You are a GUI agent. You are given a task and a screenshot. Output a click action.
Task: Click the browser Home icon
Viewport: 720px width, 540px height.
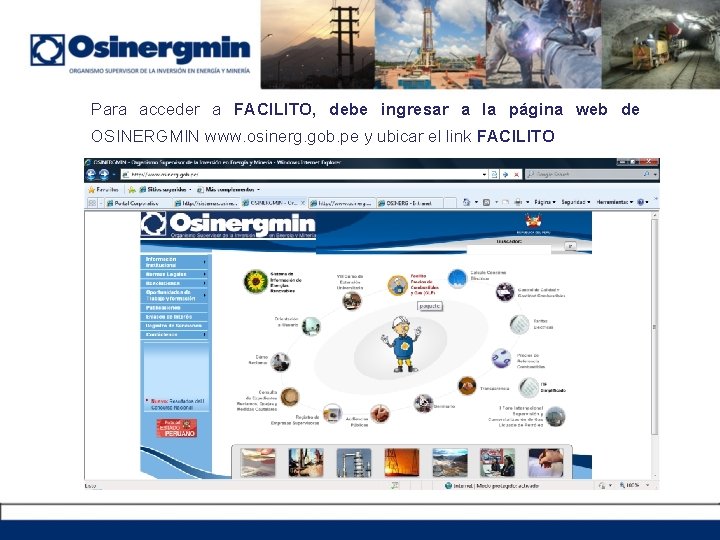click(467, 202)
